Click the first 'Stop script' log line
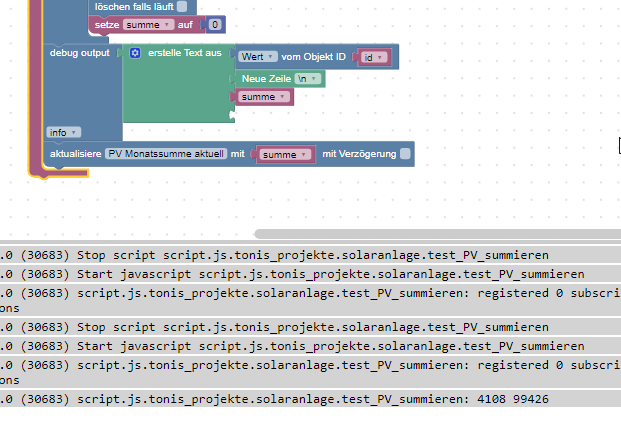This screenshot has height=422, width=621. click(x=310, y=255)
